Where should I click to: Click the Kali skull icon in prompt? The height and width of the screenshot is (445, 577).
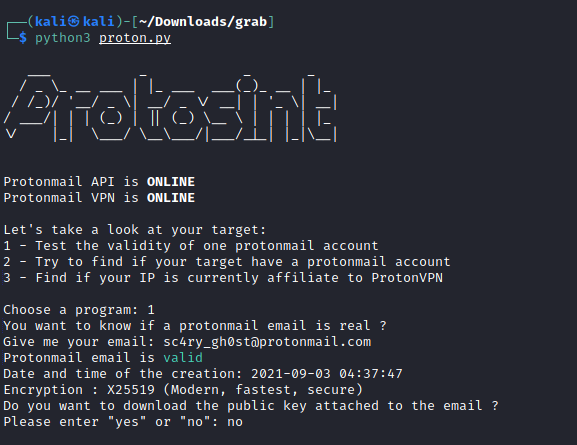[74, 22]
